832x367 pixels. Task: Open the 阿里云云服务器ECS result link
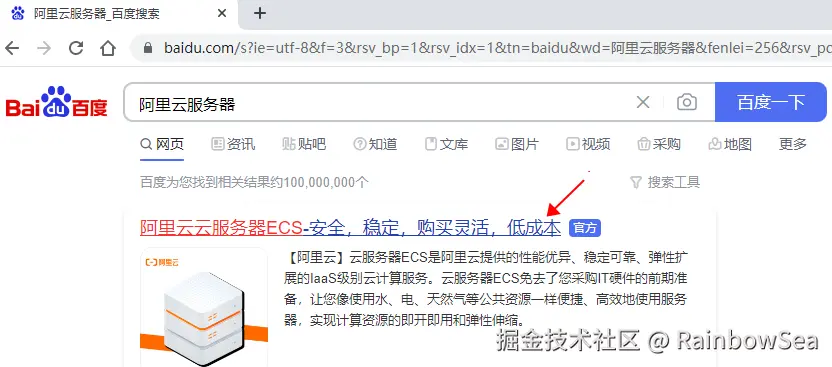click(350, 228)
